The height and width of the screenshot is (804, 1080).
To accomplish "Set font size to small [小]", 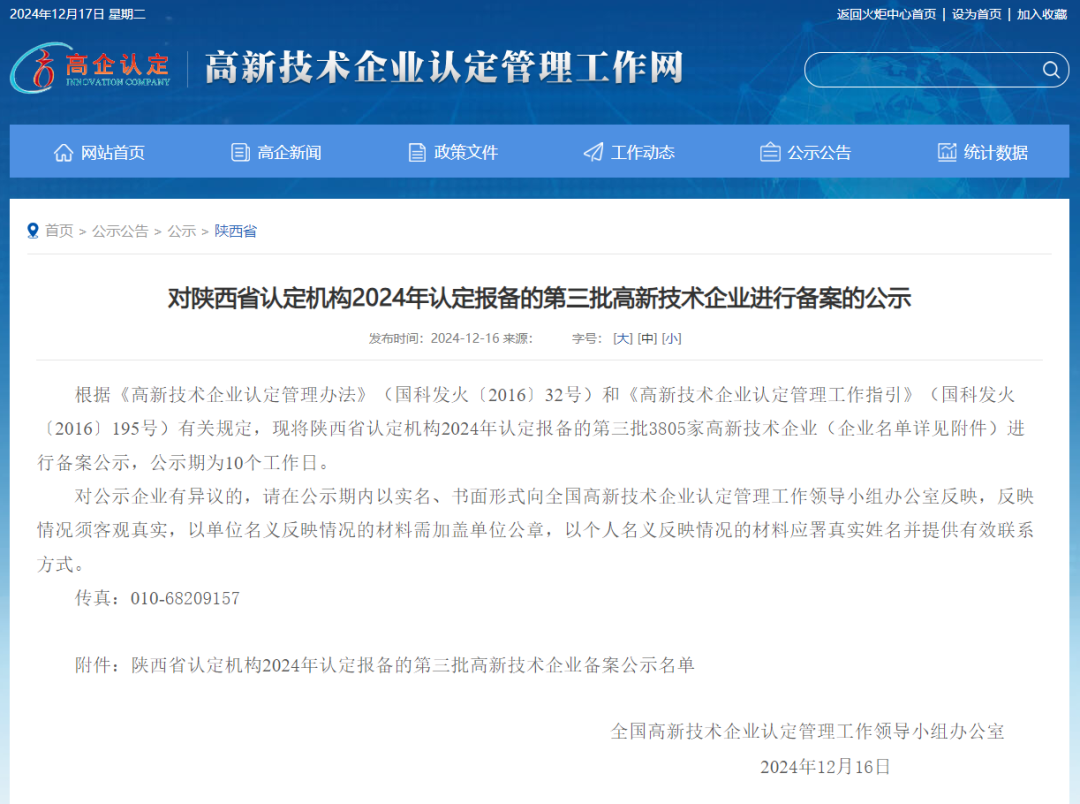I will pos(672,339).
